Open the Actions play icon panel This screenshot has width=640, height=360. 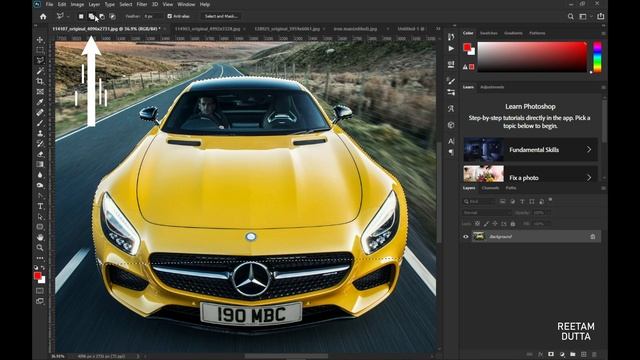pos(451,48)
